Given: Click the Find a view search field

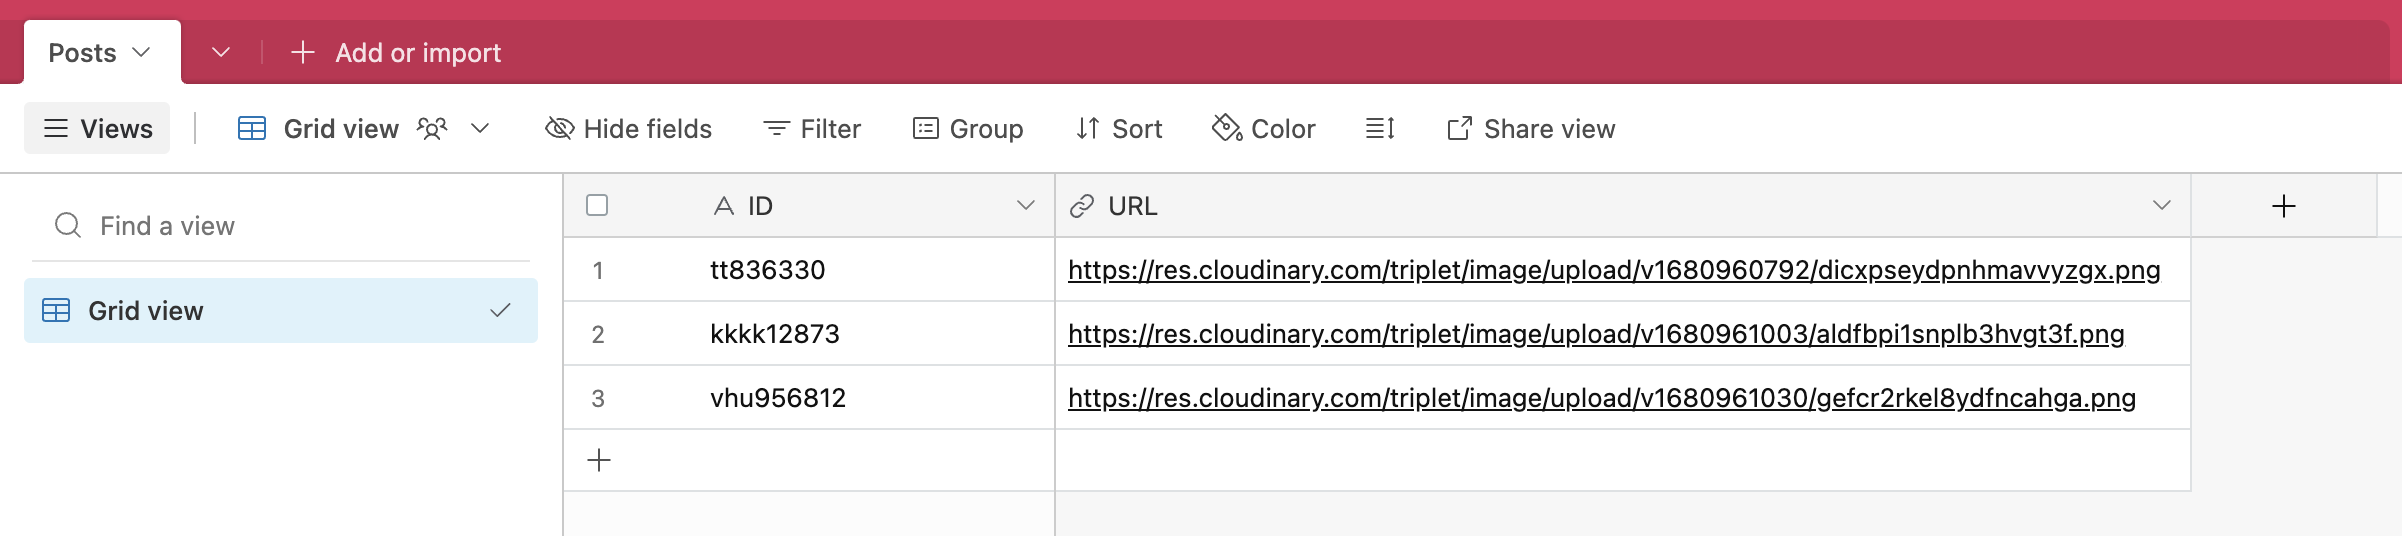Looking at the screenshot, I should (x=280, y=226).
